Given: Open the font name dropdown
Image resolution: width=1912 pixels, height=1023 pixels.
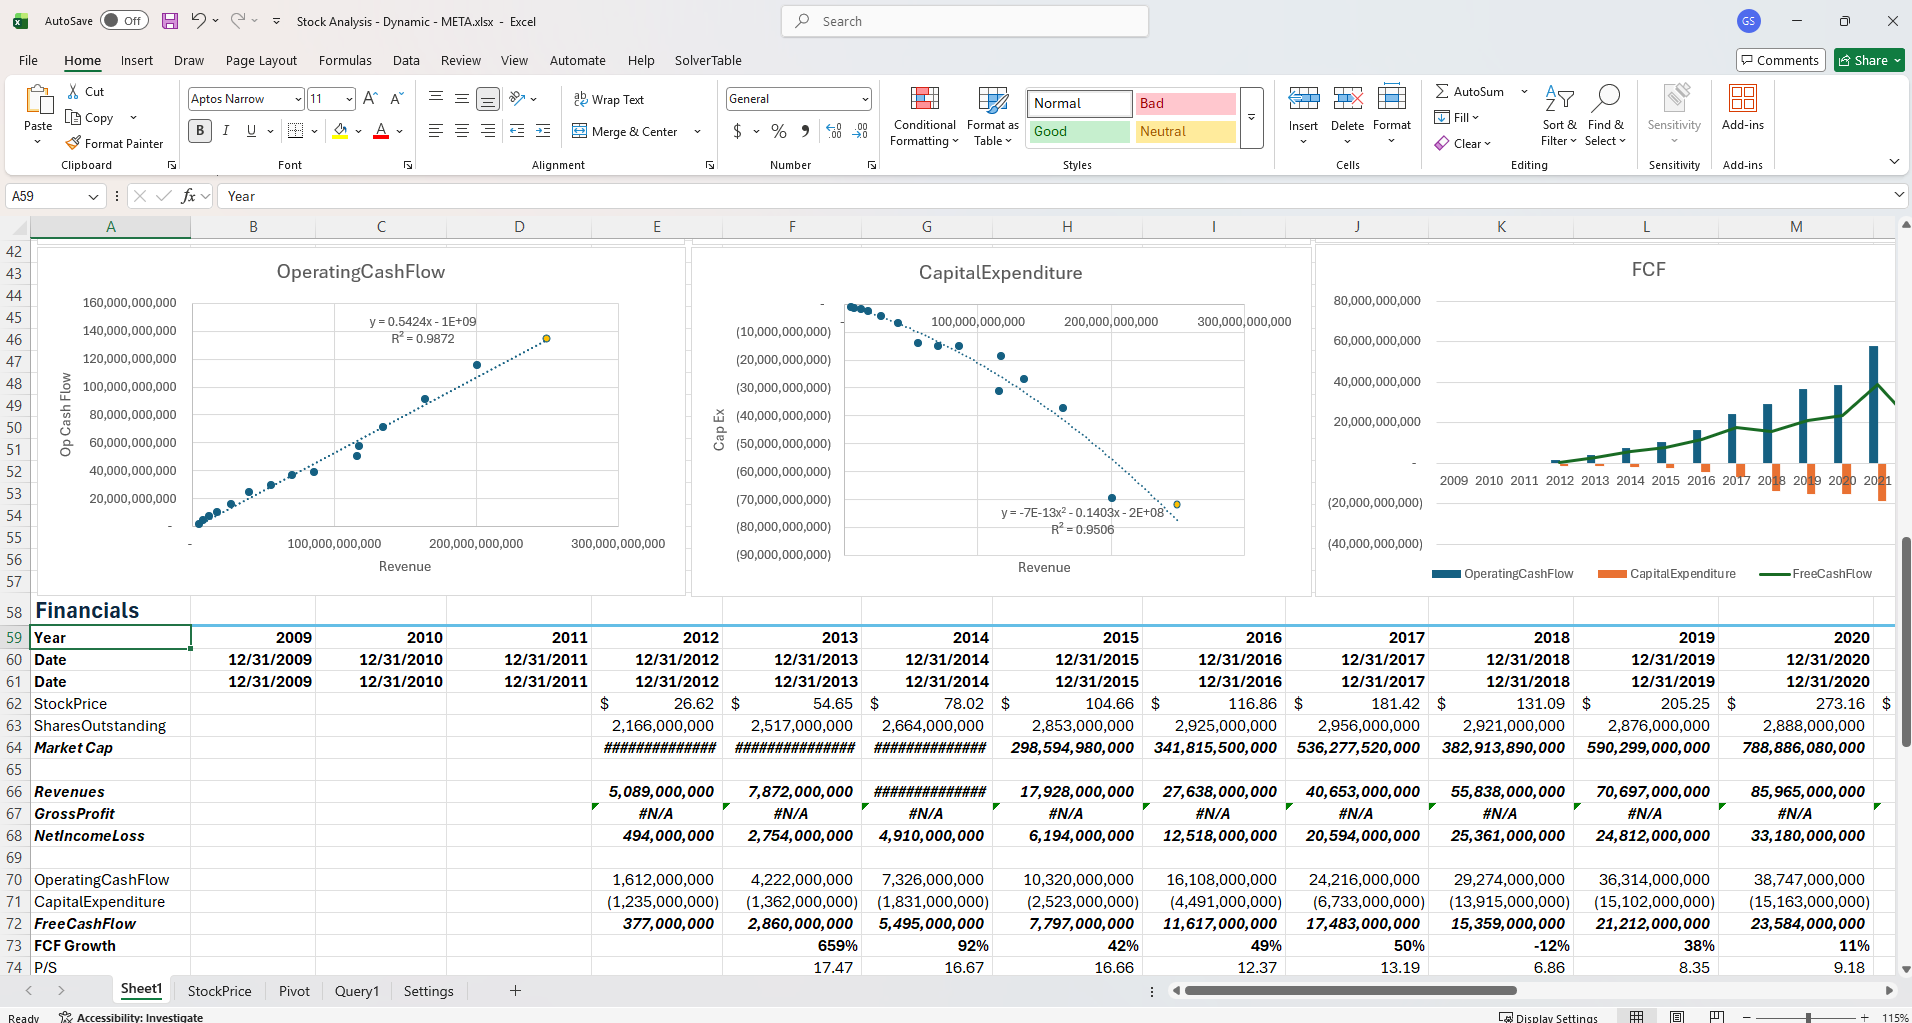Looking at the screenshot, I should (x=298, y=98).
